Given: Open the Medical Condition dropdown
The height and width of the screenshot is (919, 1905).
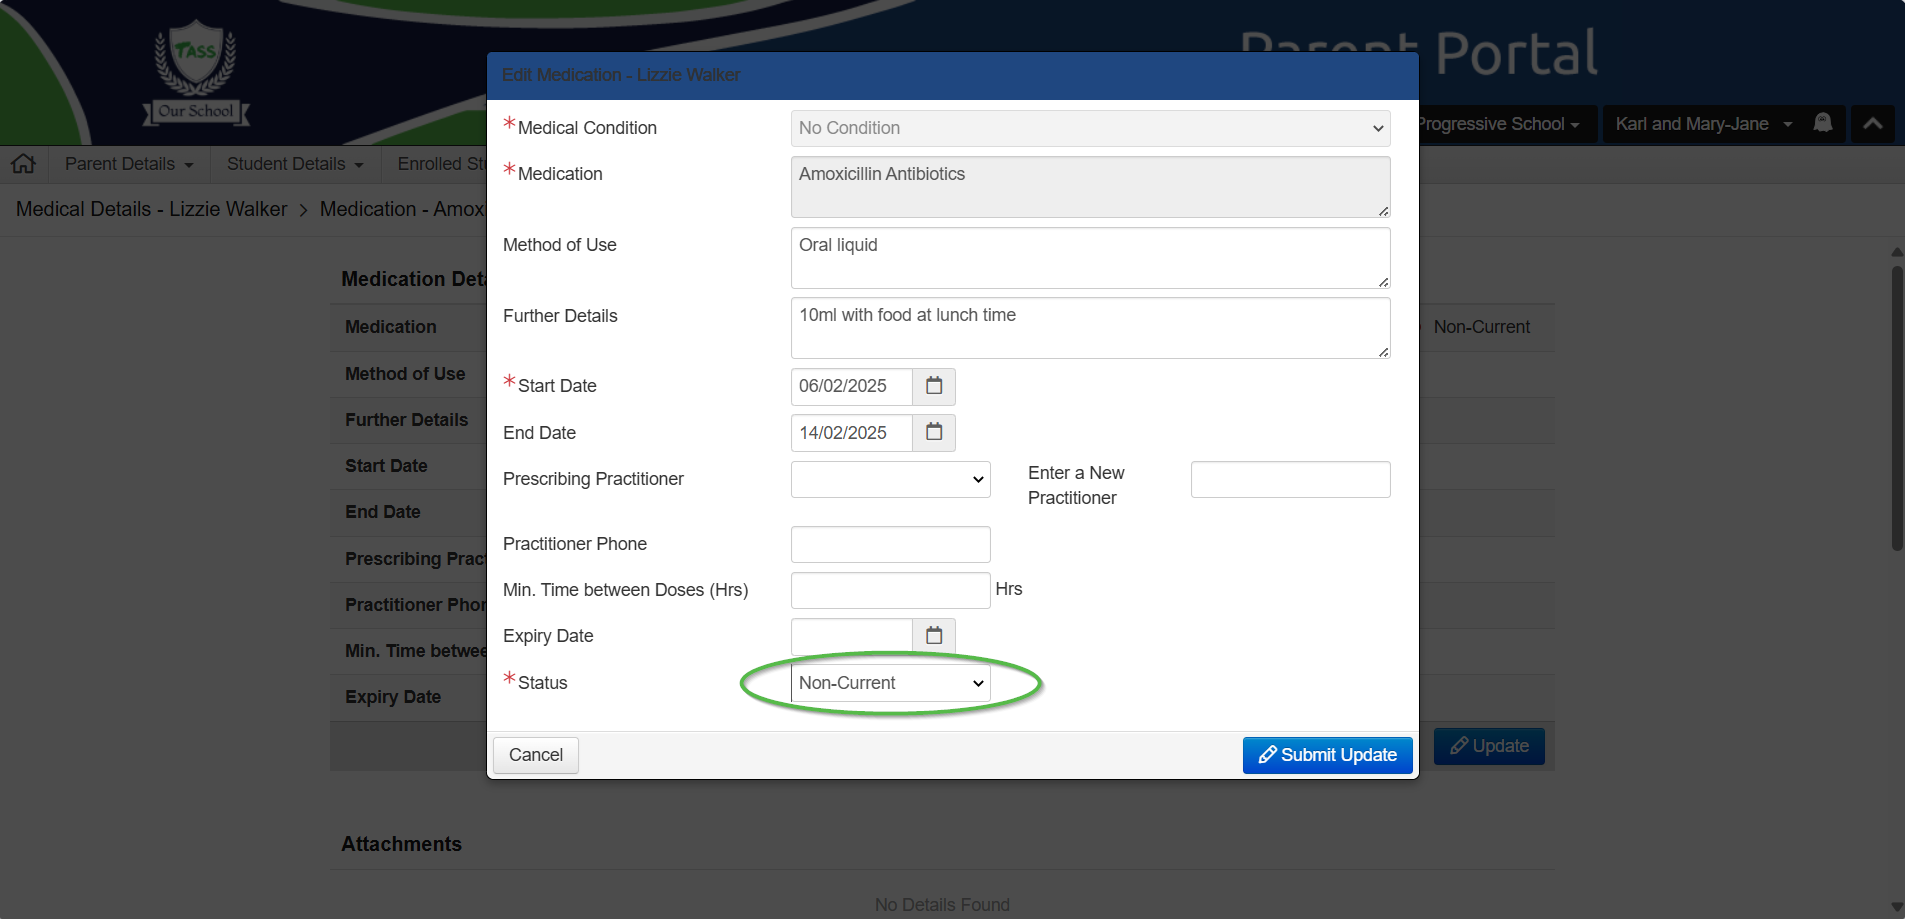Looking at the screenshot, I should 1090,128.
